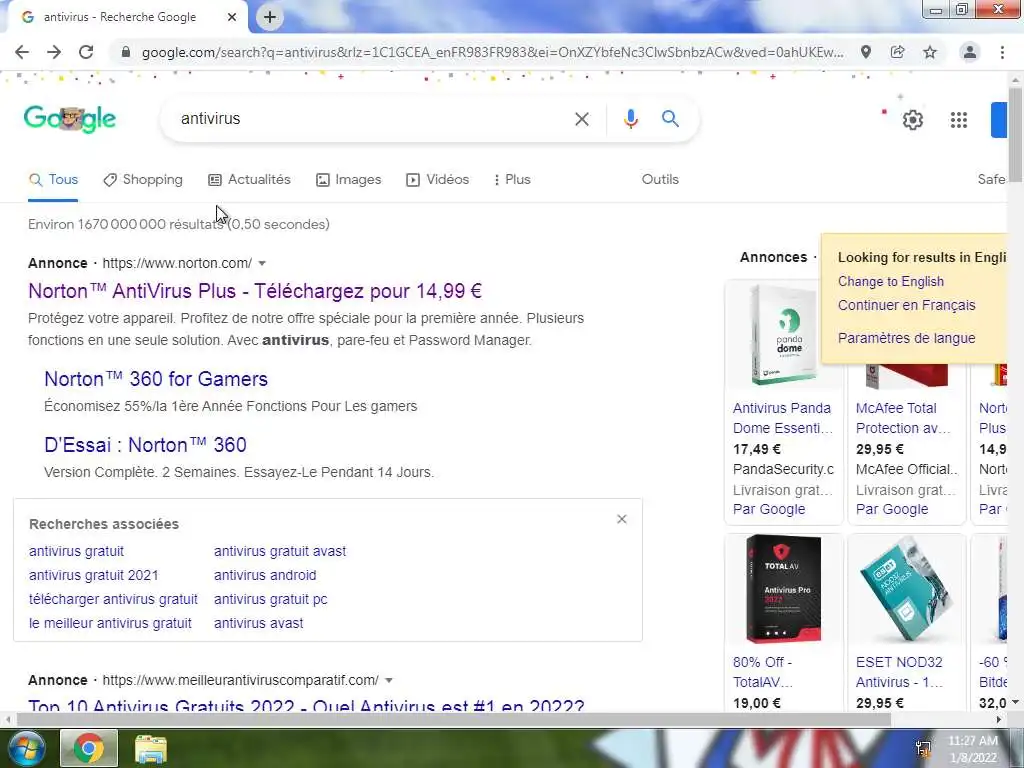Reload the page with the refresh icon

coord(86,52)
